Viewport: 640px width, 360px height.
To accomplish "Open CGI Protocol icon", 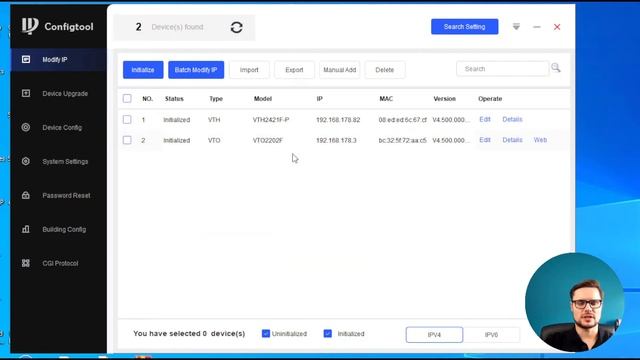I will click(26, 263).
